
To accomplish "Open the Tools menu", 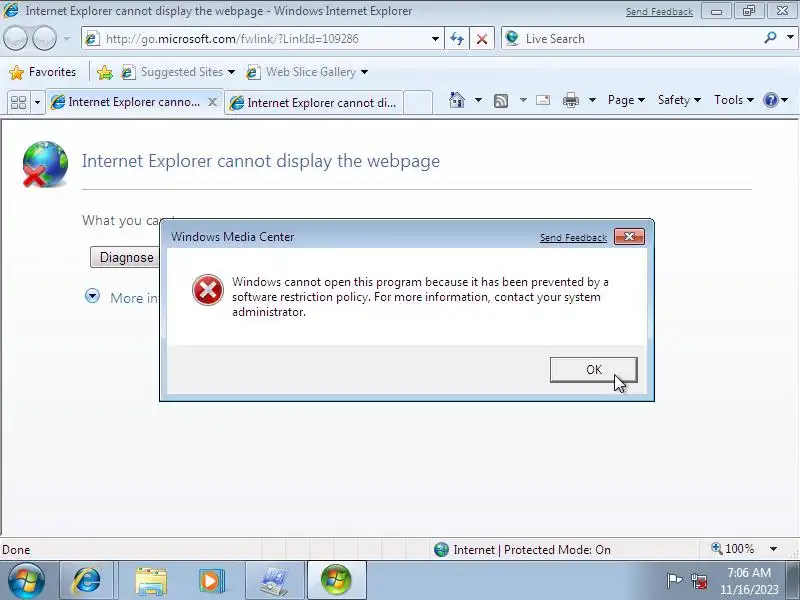I will tap(733, 100).
